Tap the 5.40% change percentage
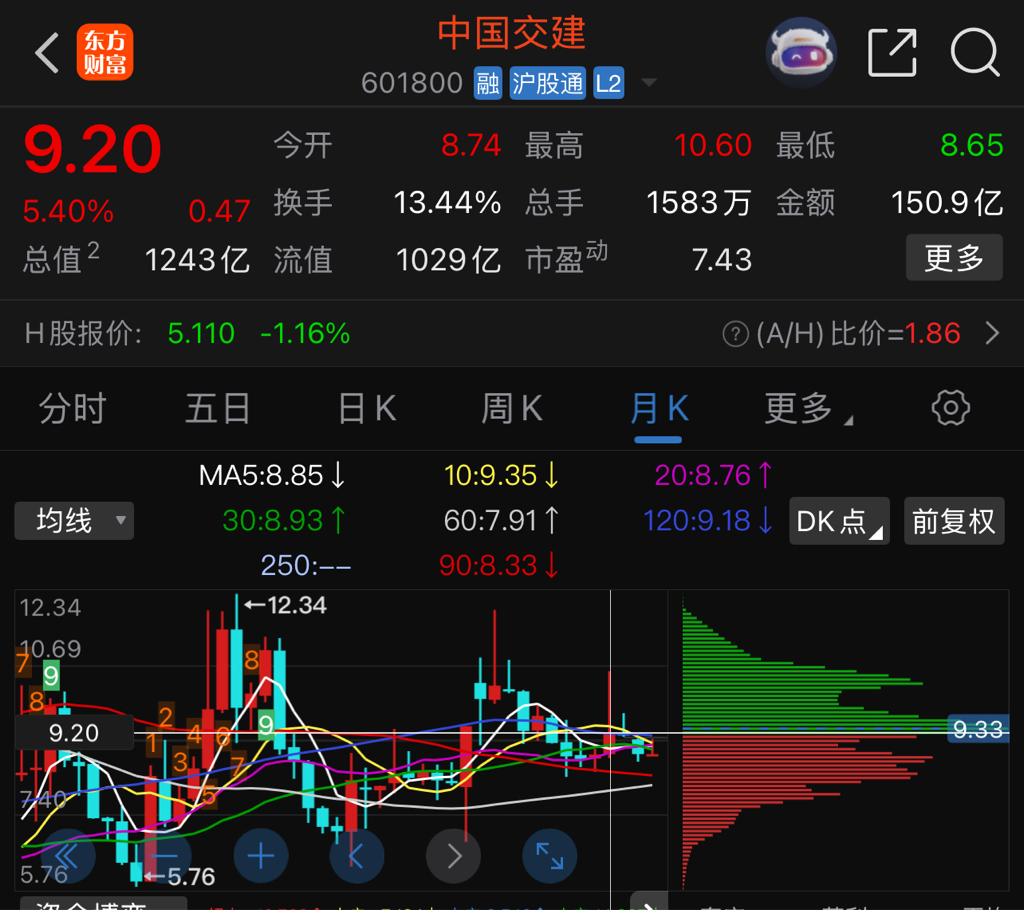1024x910 pixels. [x=68, y=211]
